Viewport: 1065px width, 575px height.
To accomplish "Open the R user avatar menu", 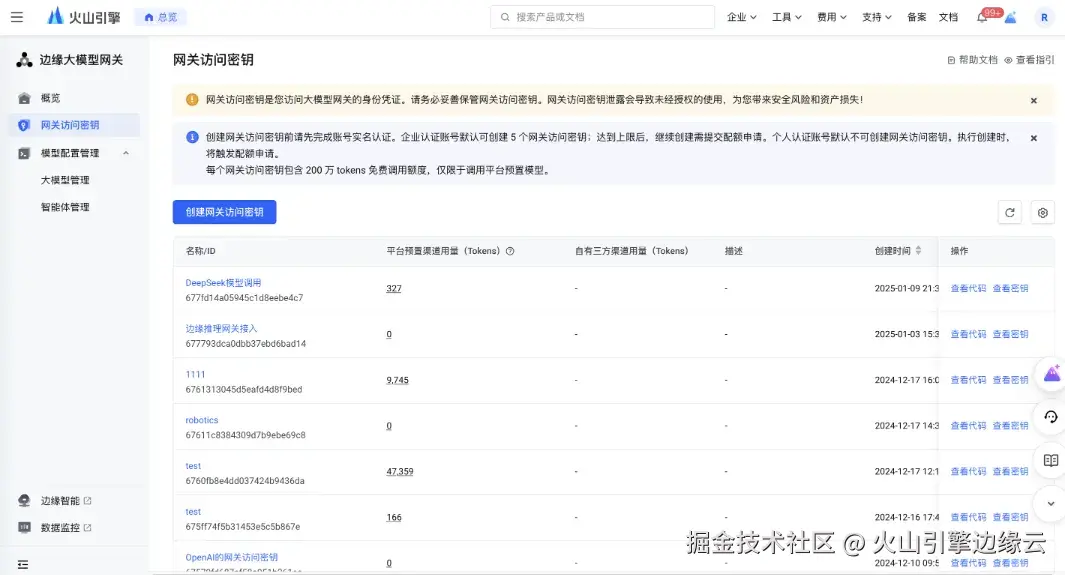I will tap(1044, 18).
